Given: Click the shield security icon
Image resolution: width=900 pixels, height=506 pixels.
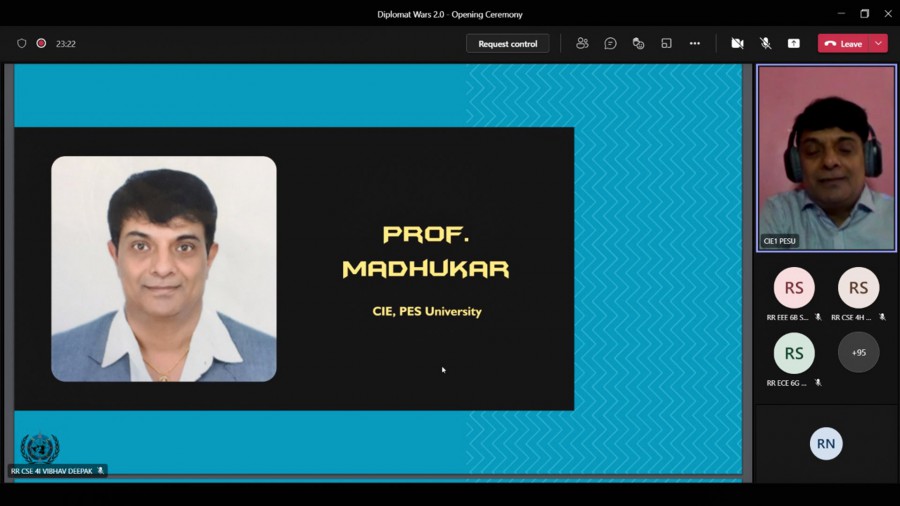Looking at the screenshot, I should click(x=22, y=44).
